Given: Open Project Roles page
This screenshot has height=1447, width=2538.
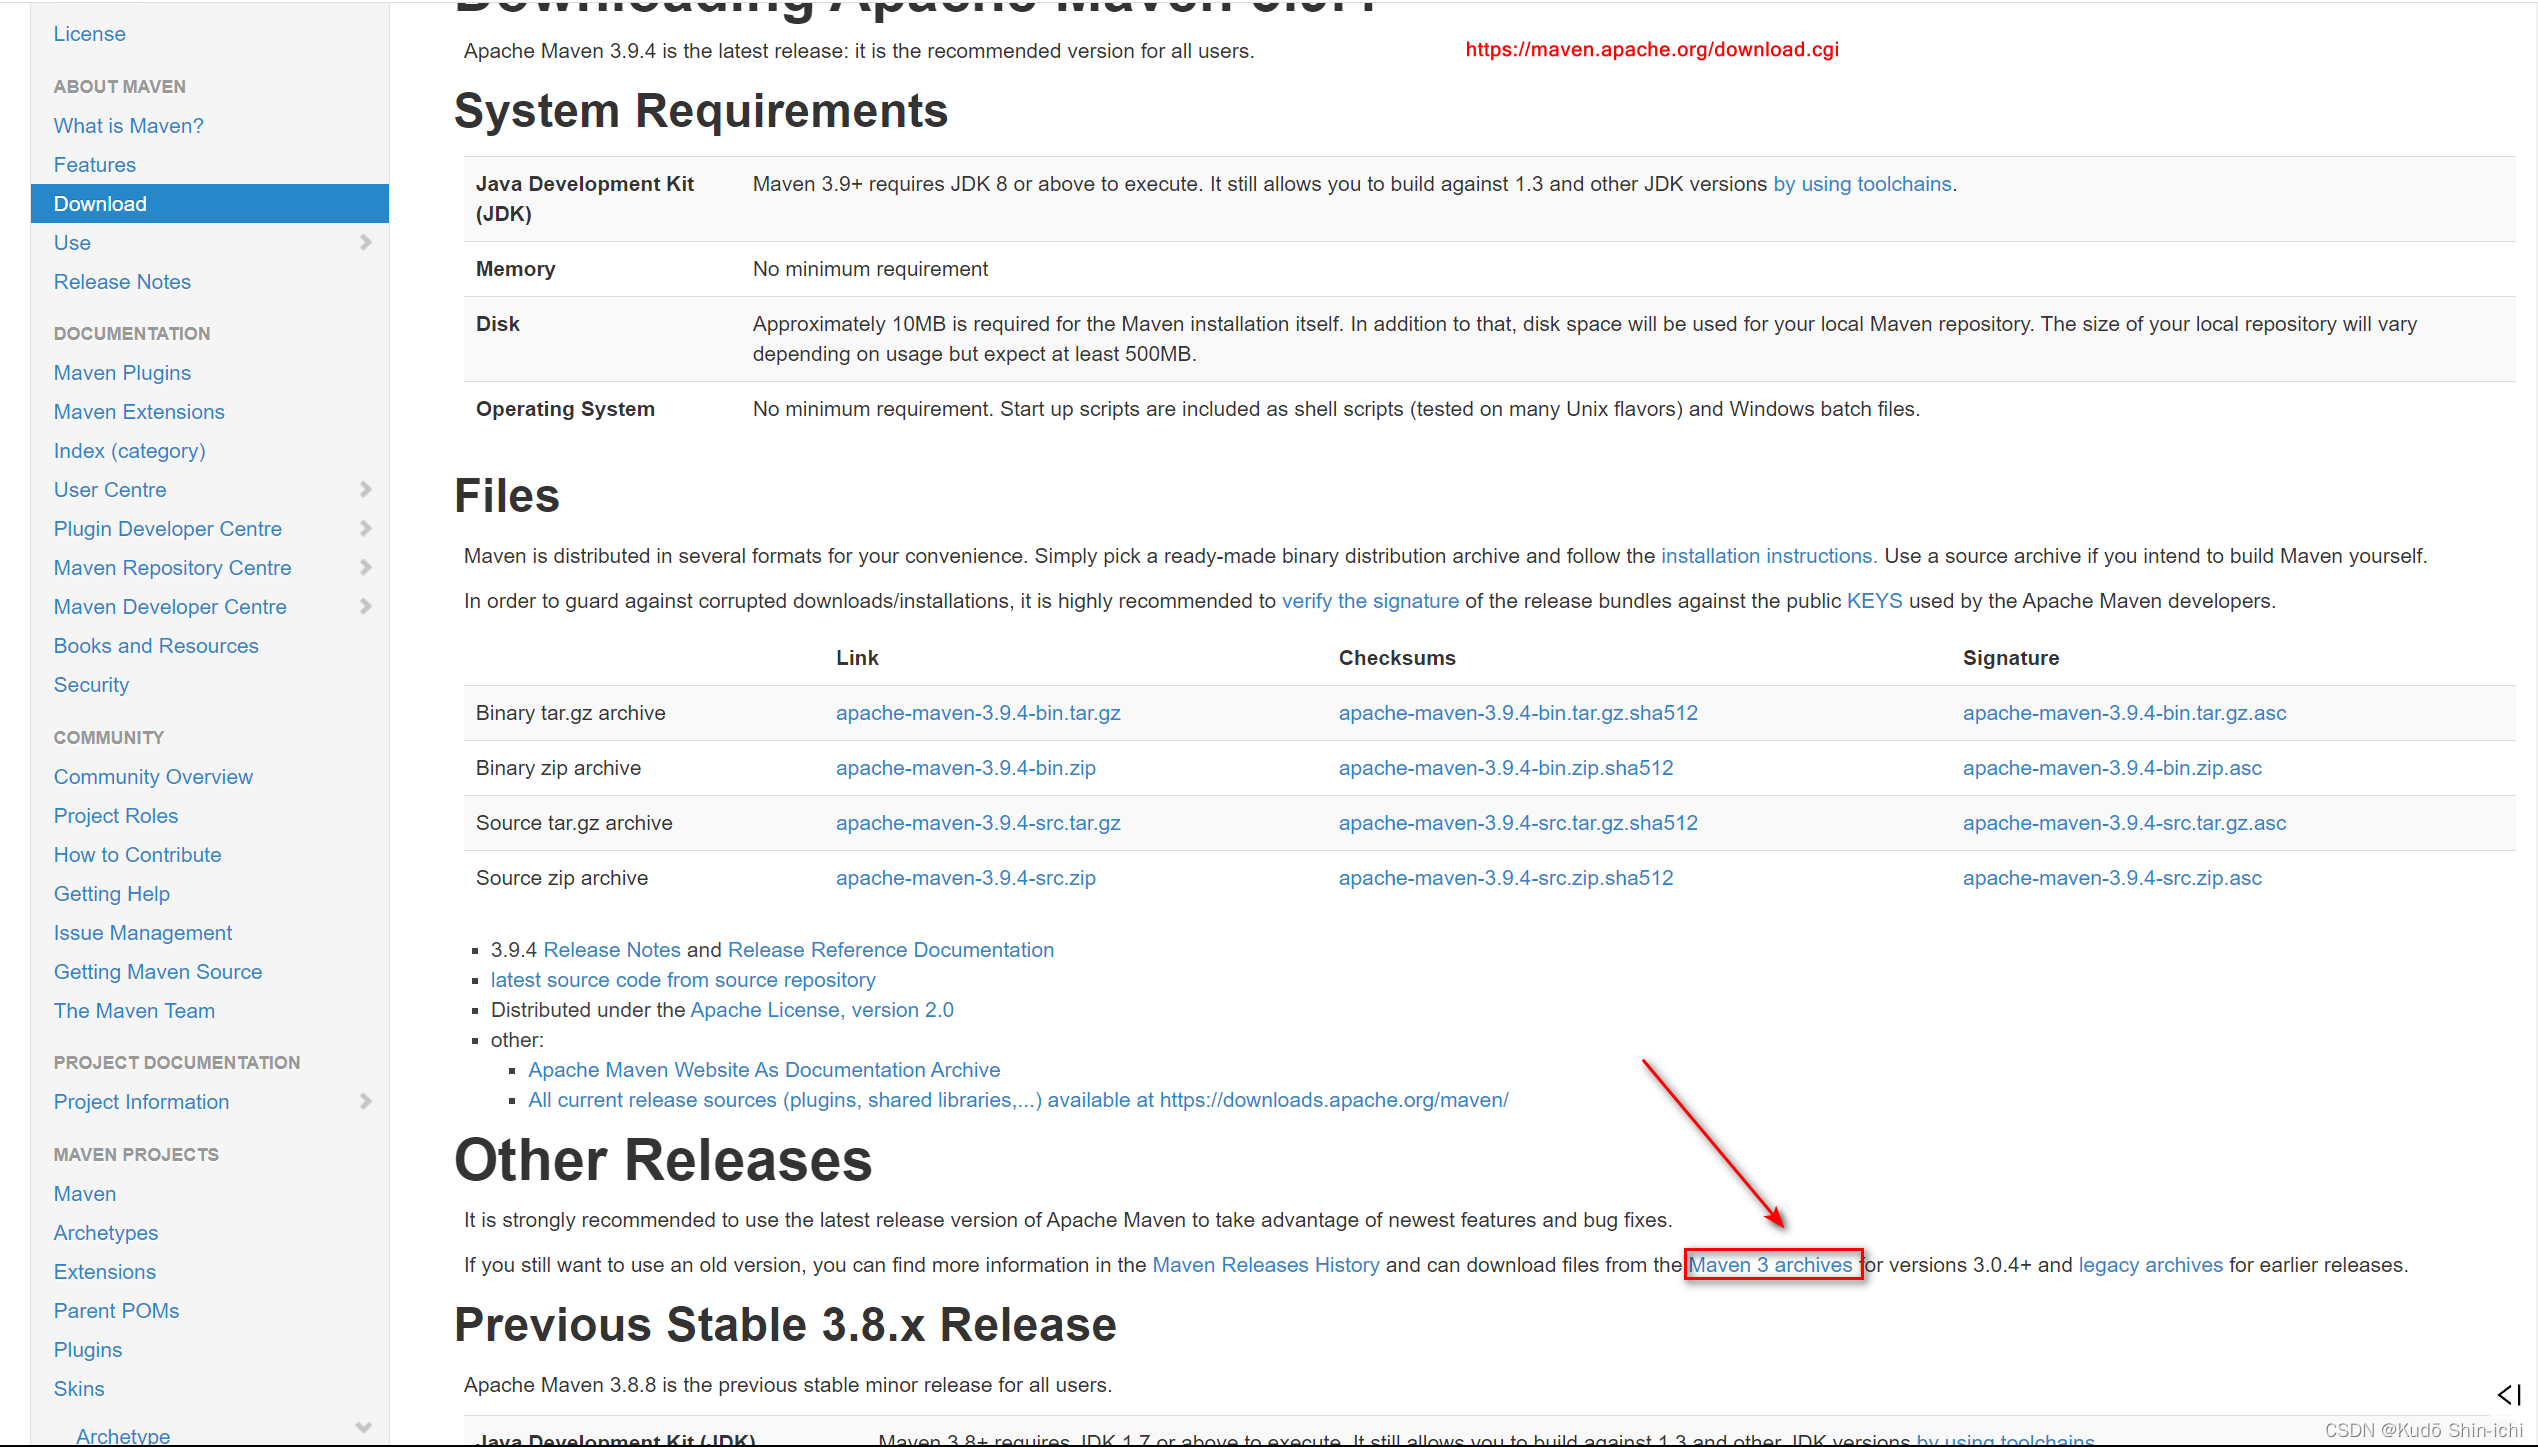Looking at the screenshot, I should tap(116, 816).
